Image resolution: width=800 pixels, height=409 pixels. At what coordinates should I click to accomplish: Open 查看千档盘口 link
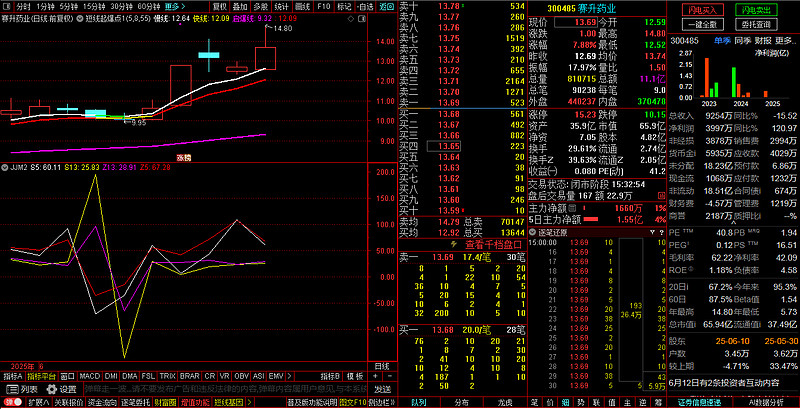493,245
